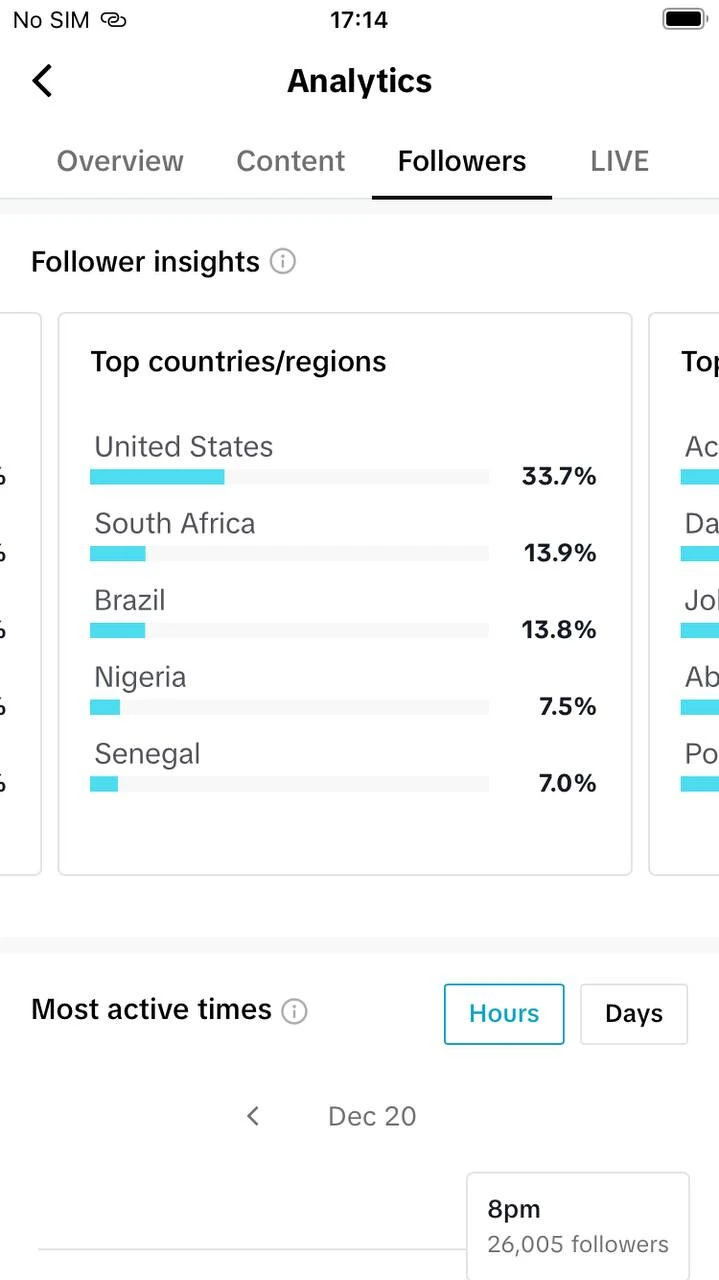This screenshot has width=719, height=1280.
Task: Show previous date with left chevron
Action: pyautogui.click(x=253, y=1116)
